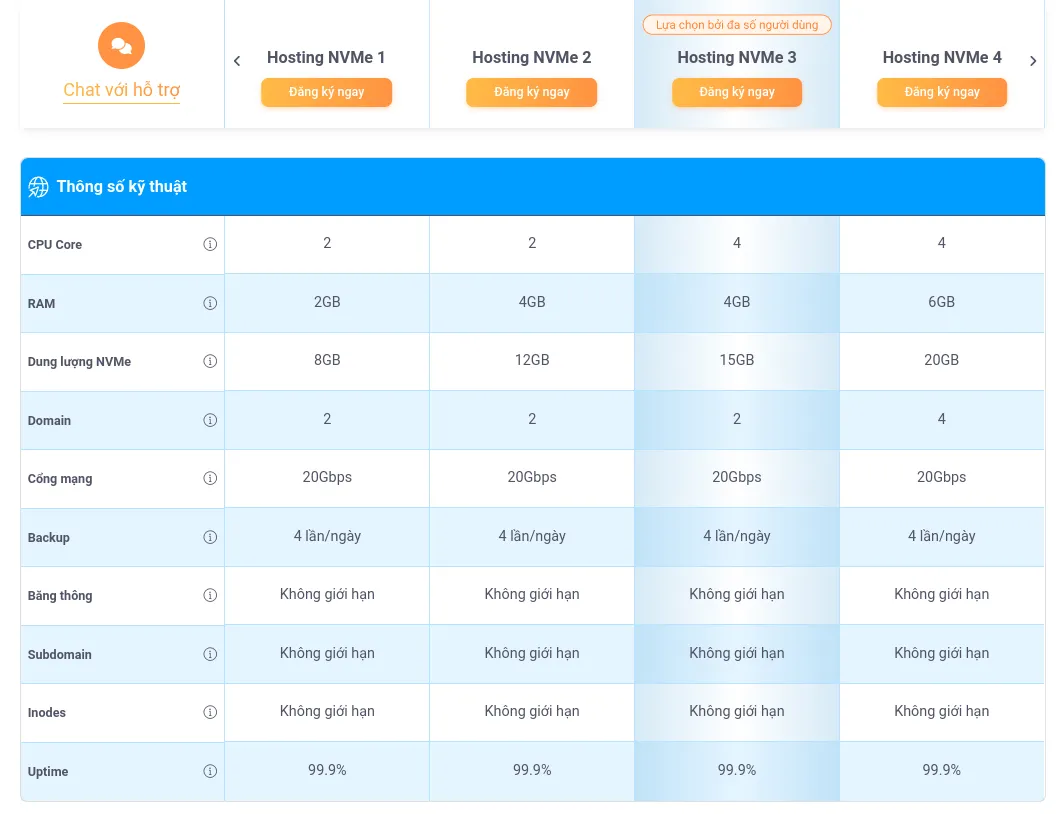This screenshot has width=1057, height=814.
Task: Click the Uptime row label
Action: click(x=48, y=772)
